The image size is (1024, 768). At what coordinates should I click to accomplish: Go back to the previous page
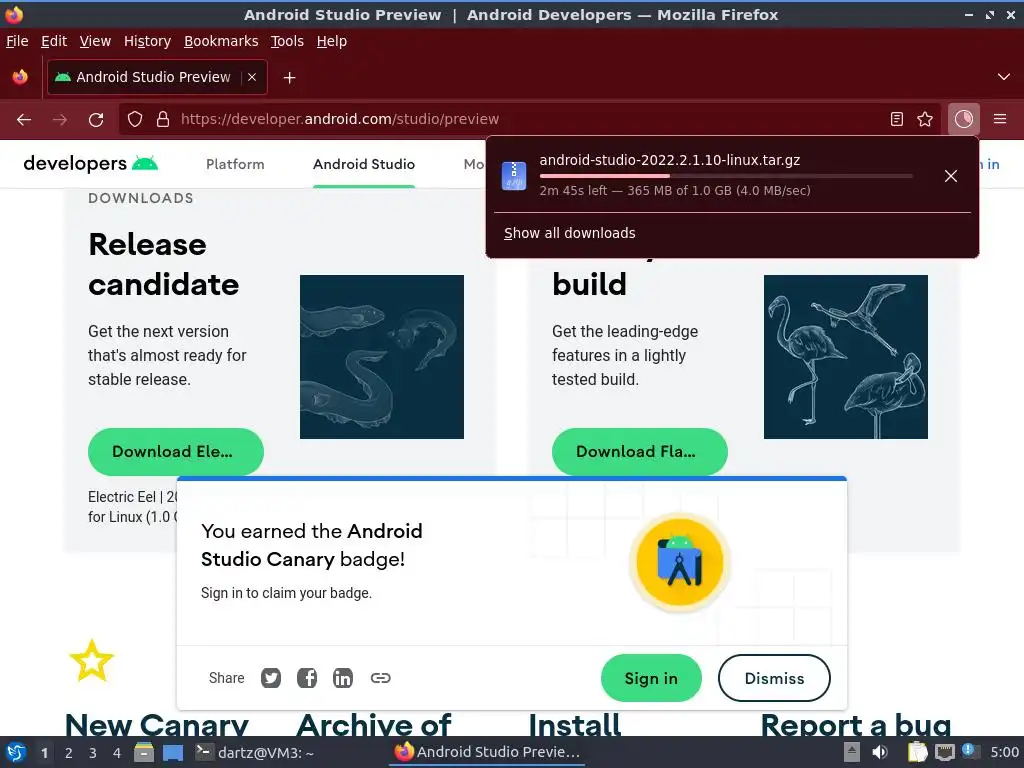click(24, 120)
